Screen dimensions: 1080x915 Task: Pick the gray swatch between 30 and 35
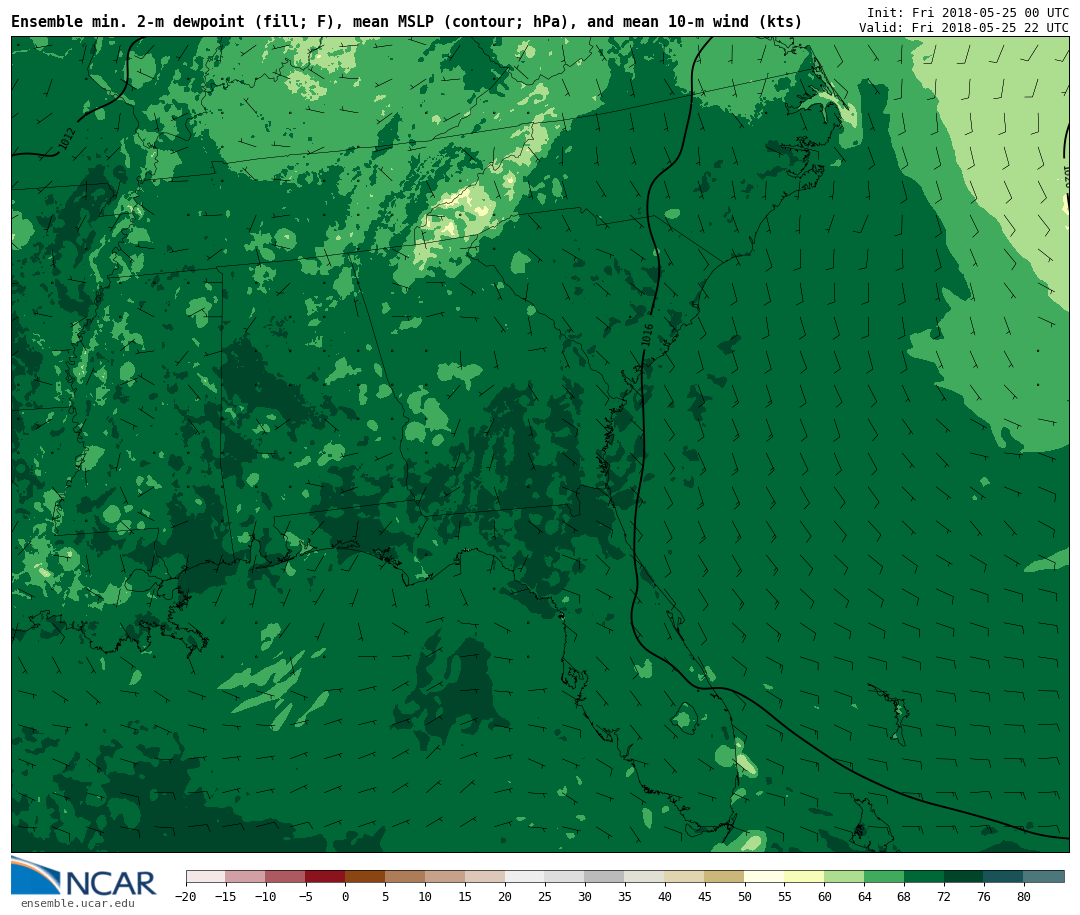pyautogui.click(x=604, y=877)
